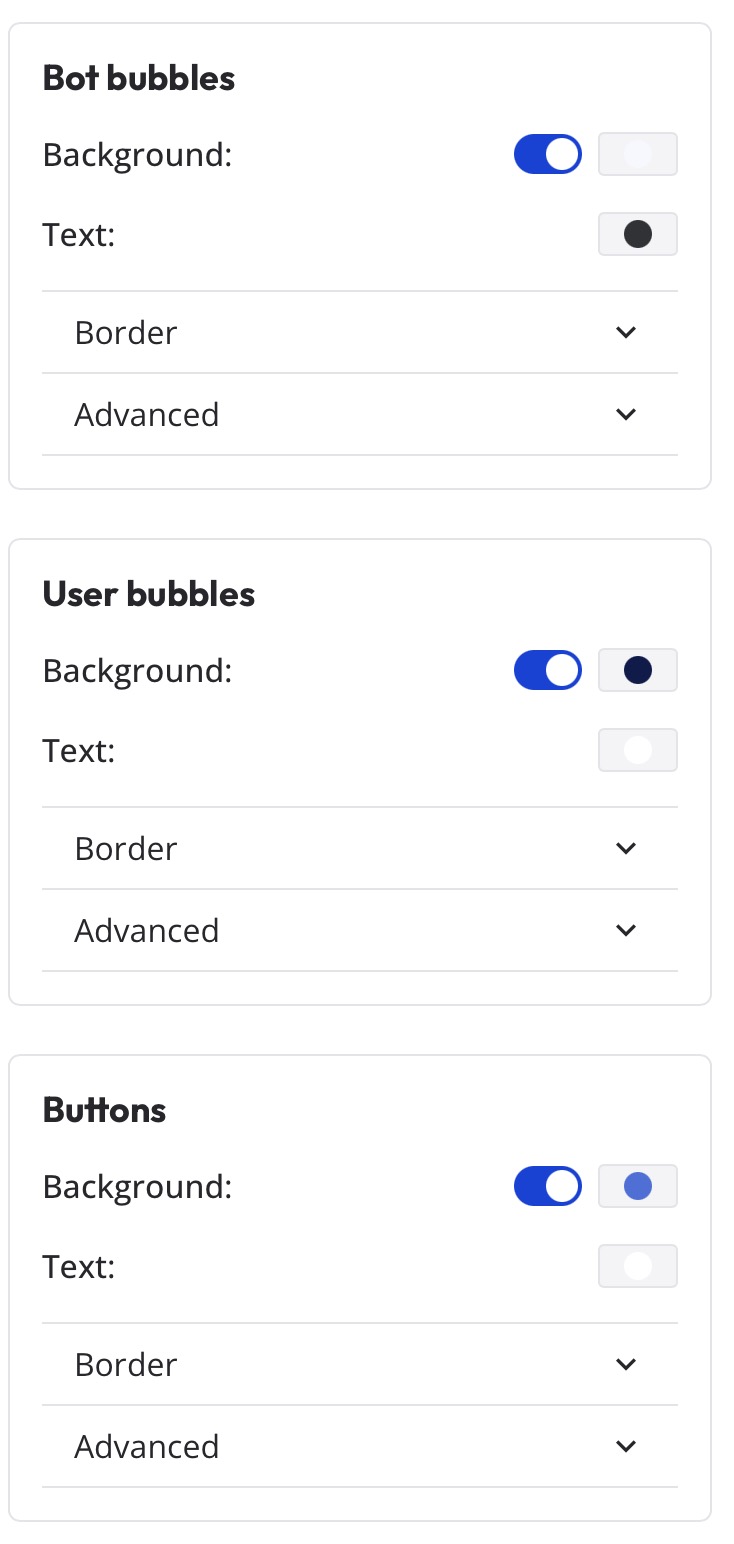
Task: Disable the Buttons background switch
Action: [547, 1187]
